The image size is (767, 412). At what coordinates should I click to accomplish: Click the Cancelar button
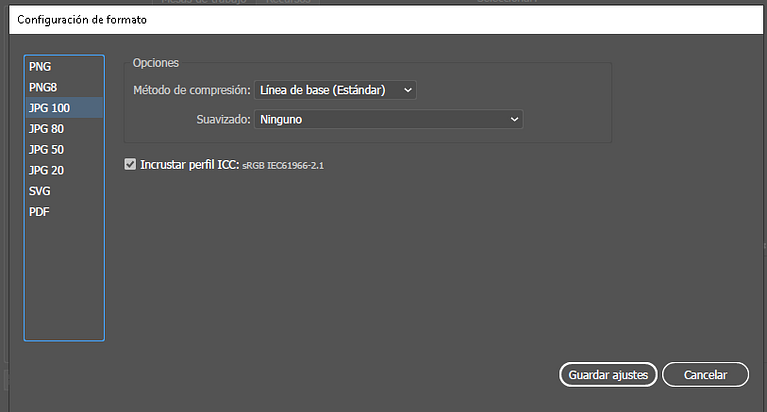[x=705, y=375]
